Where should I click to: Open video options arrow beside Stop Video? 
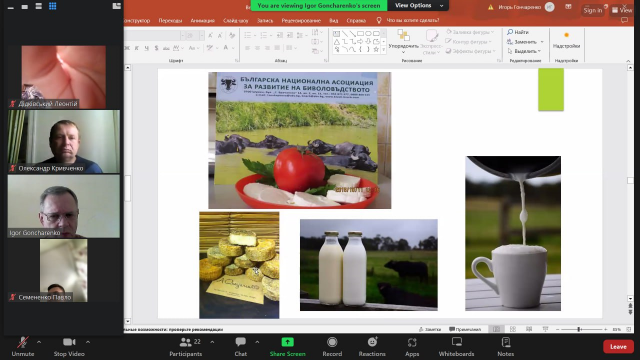(88, 342)
